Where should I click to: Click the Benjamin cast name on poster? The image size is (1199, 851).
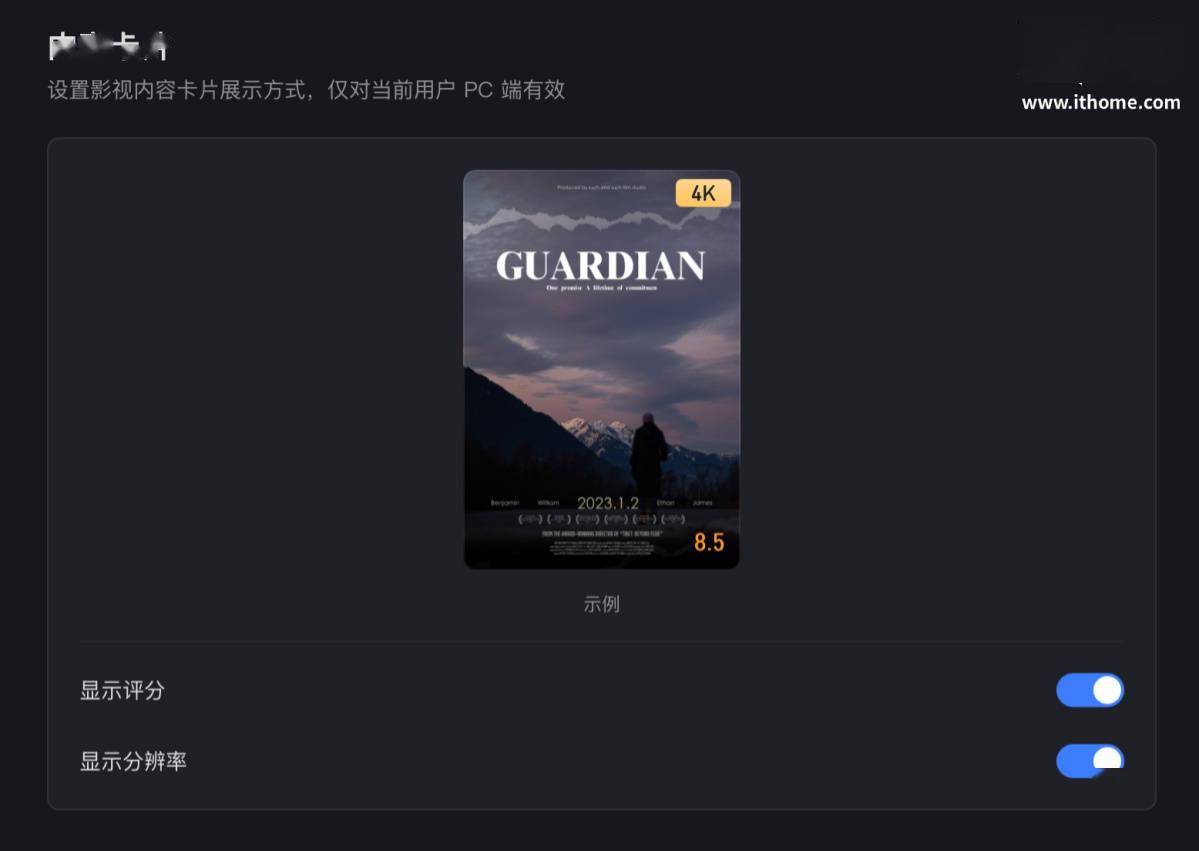pyautogui.click(x=505, y=503)
